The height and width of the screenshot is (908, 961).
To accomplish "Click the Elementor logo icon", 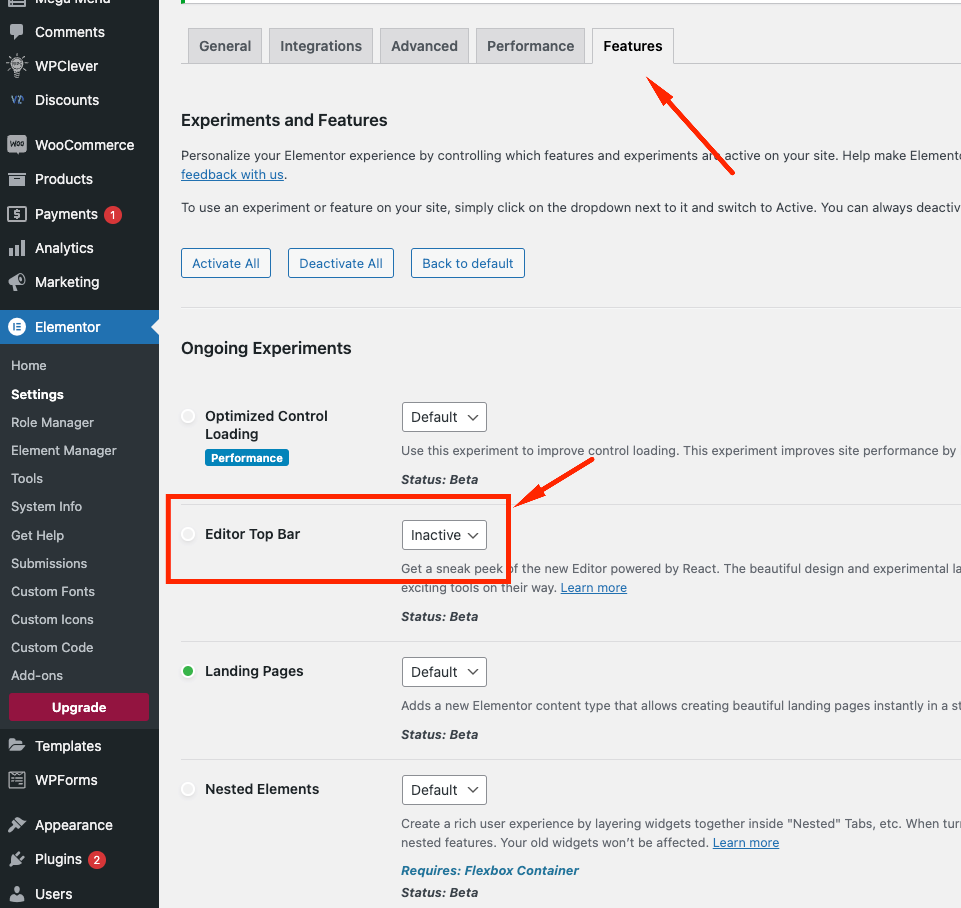I will tap(17, 327).
